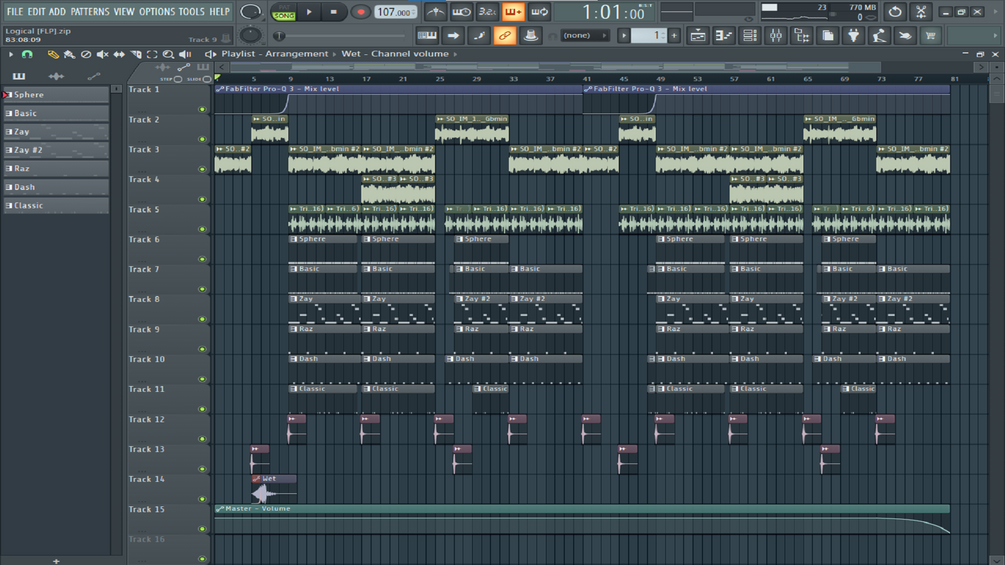Click the one-click audio recording scissors icon
1005x565 pixels.
(x=921, y=12)
